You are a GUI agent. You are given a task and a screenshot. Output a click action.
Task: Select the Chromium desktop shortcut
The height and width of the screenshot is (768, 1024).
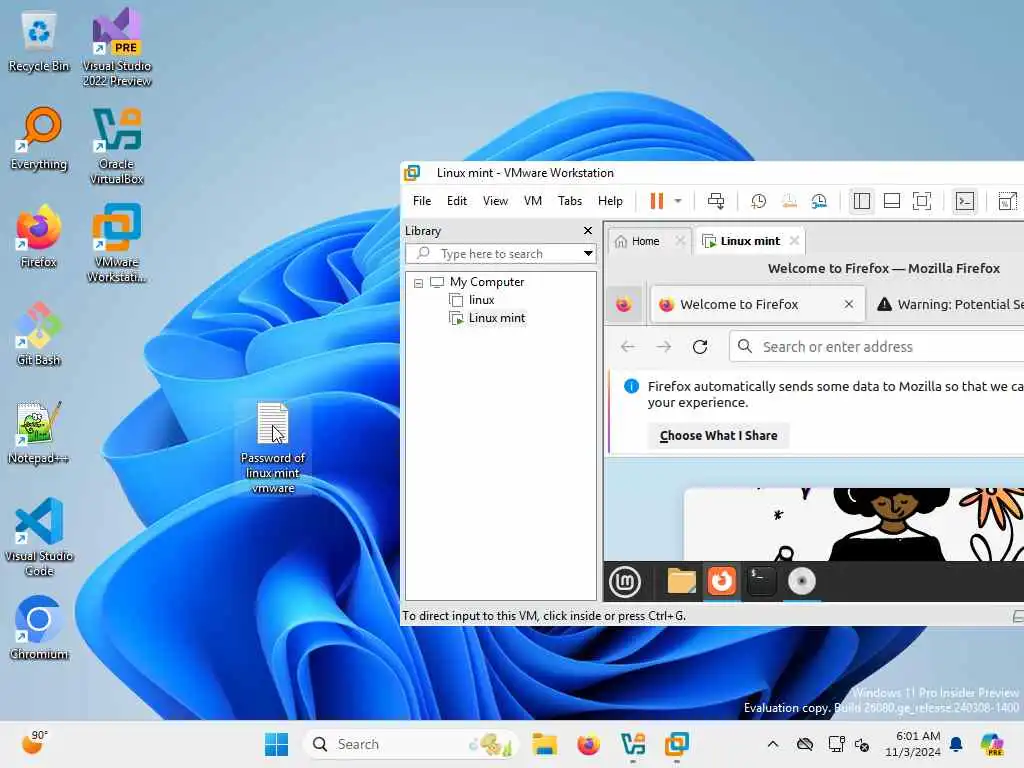(39, 628)
